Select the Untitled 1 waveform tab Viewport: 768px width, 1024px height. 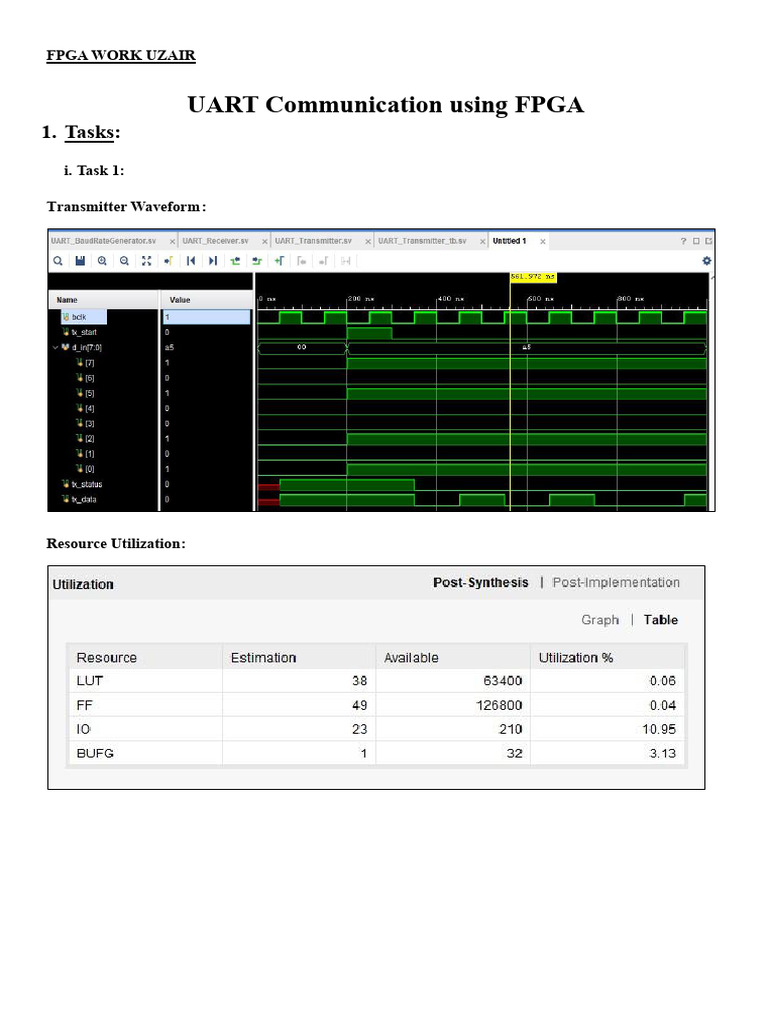tap(509, 241)
